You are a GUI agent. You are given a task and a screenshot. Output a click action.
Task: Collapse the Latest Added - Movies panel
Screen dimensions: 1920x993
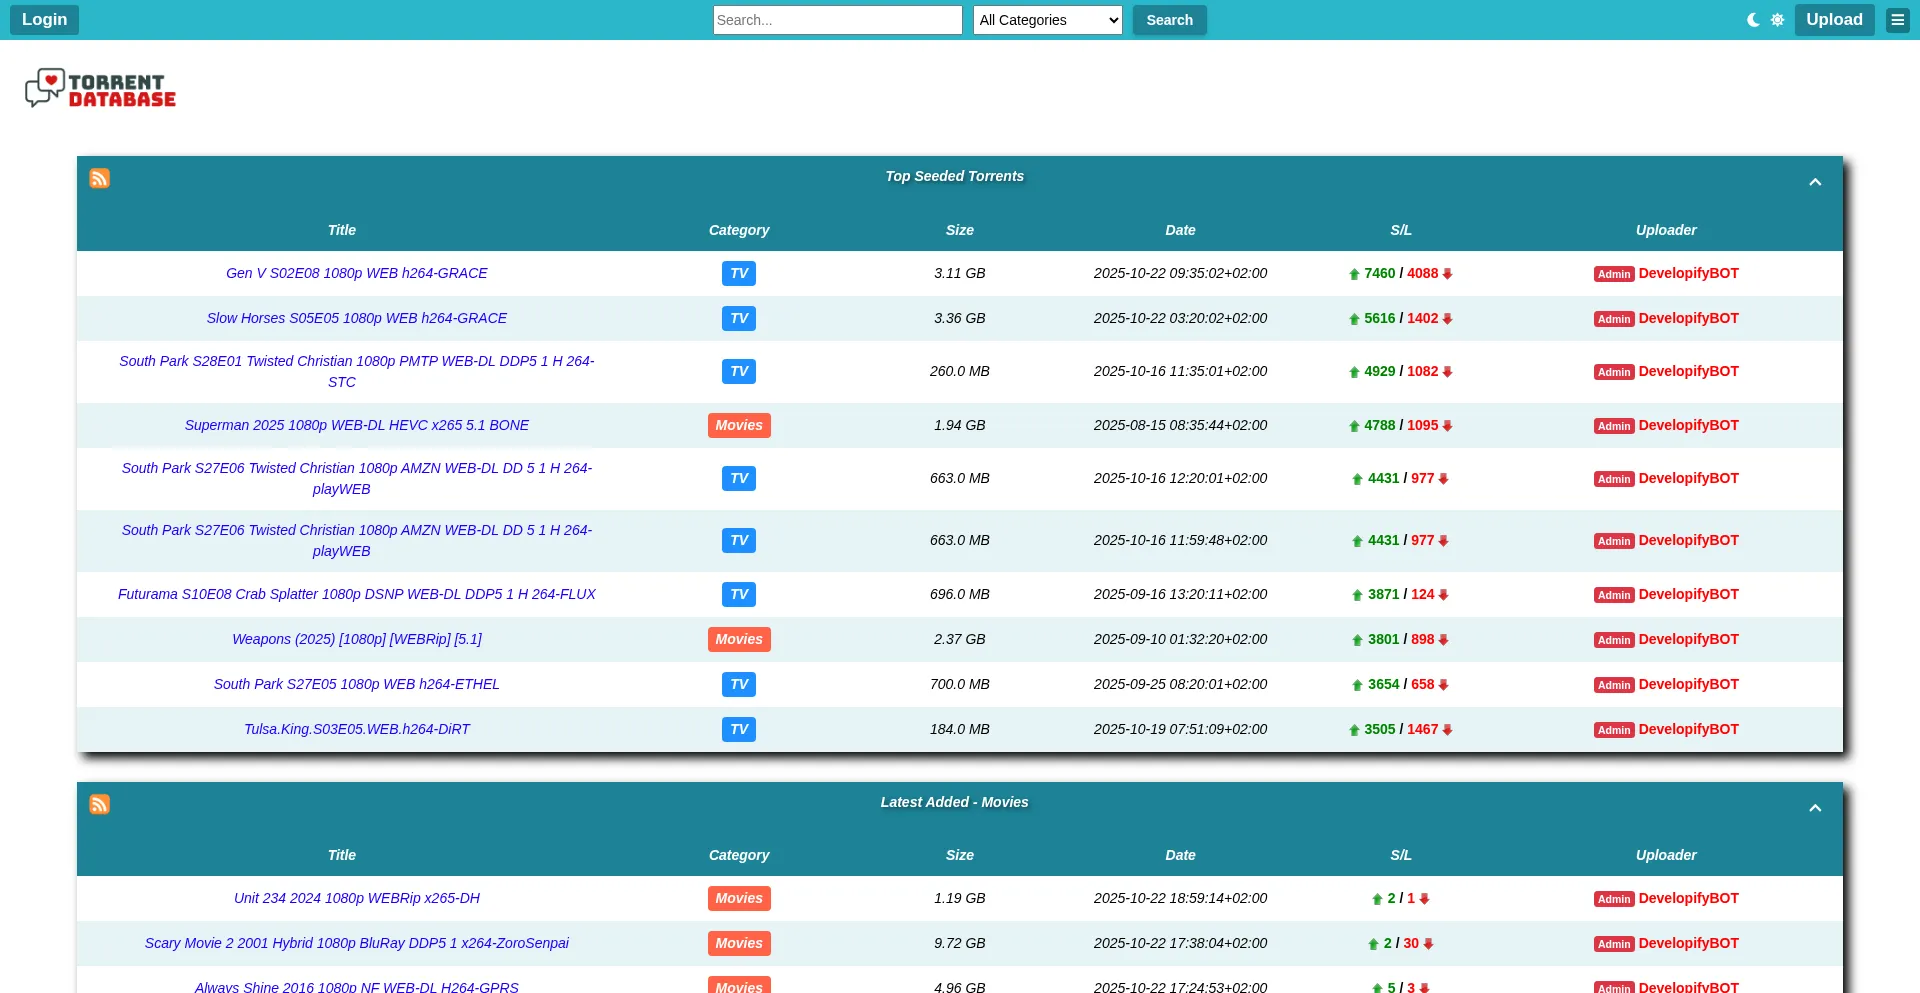1815,808
